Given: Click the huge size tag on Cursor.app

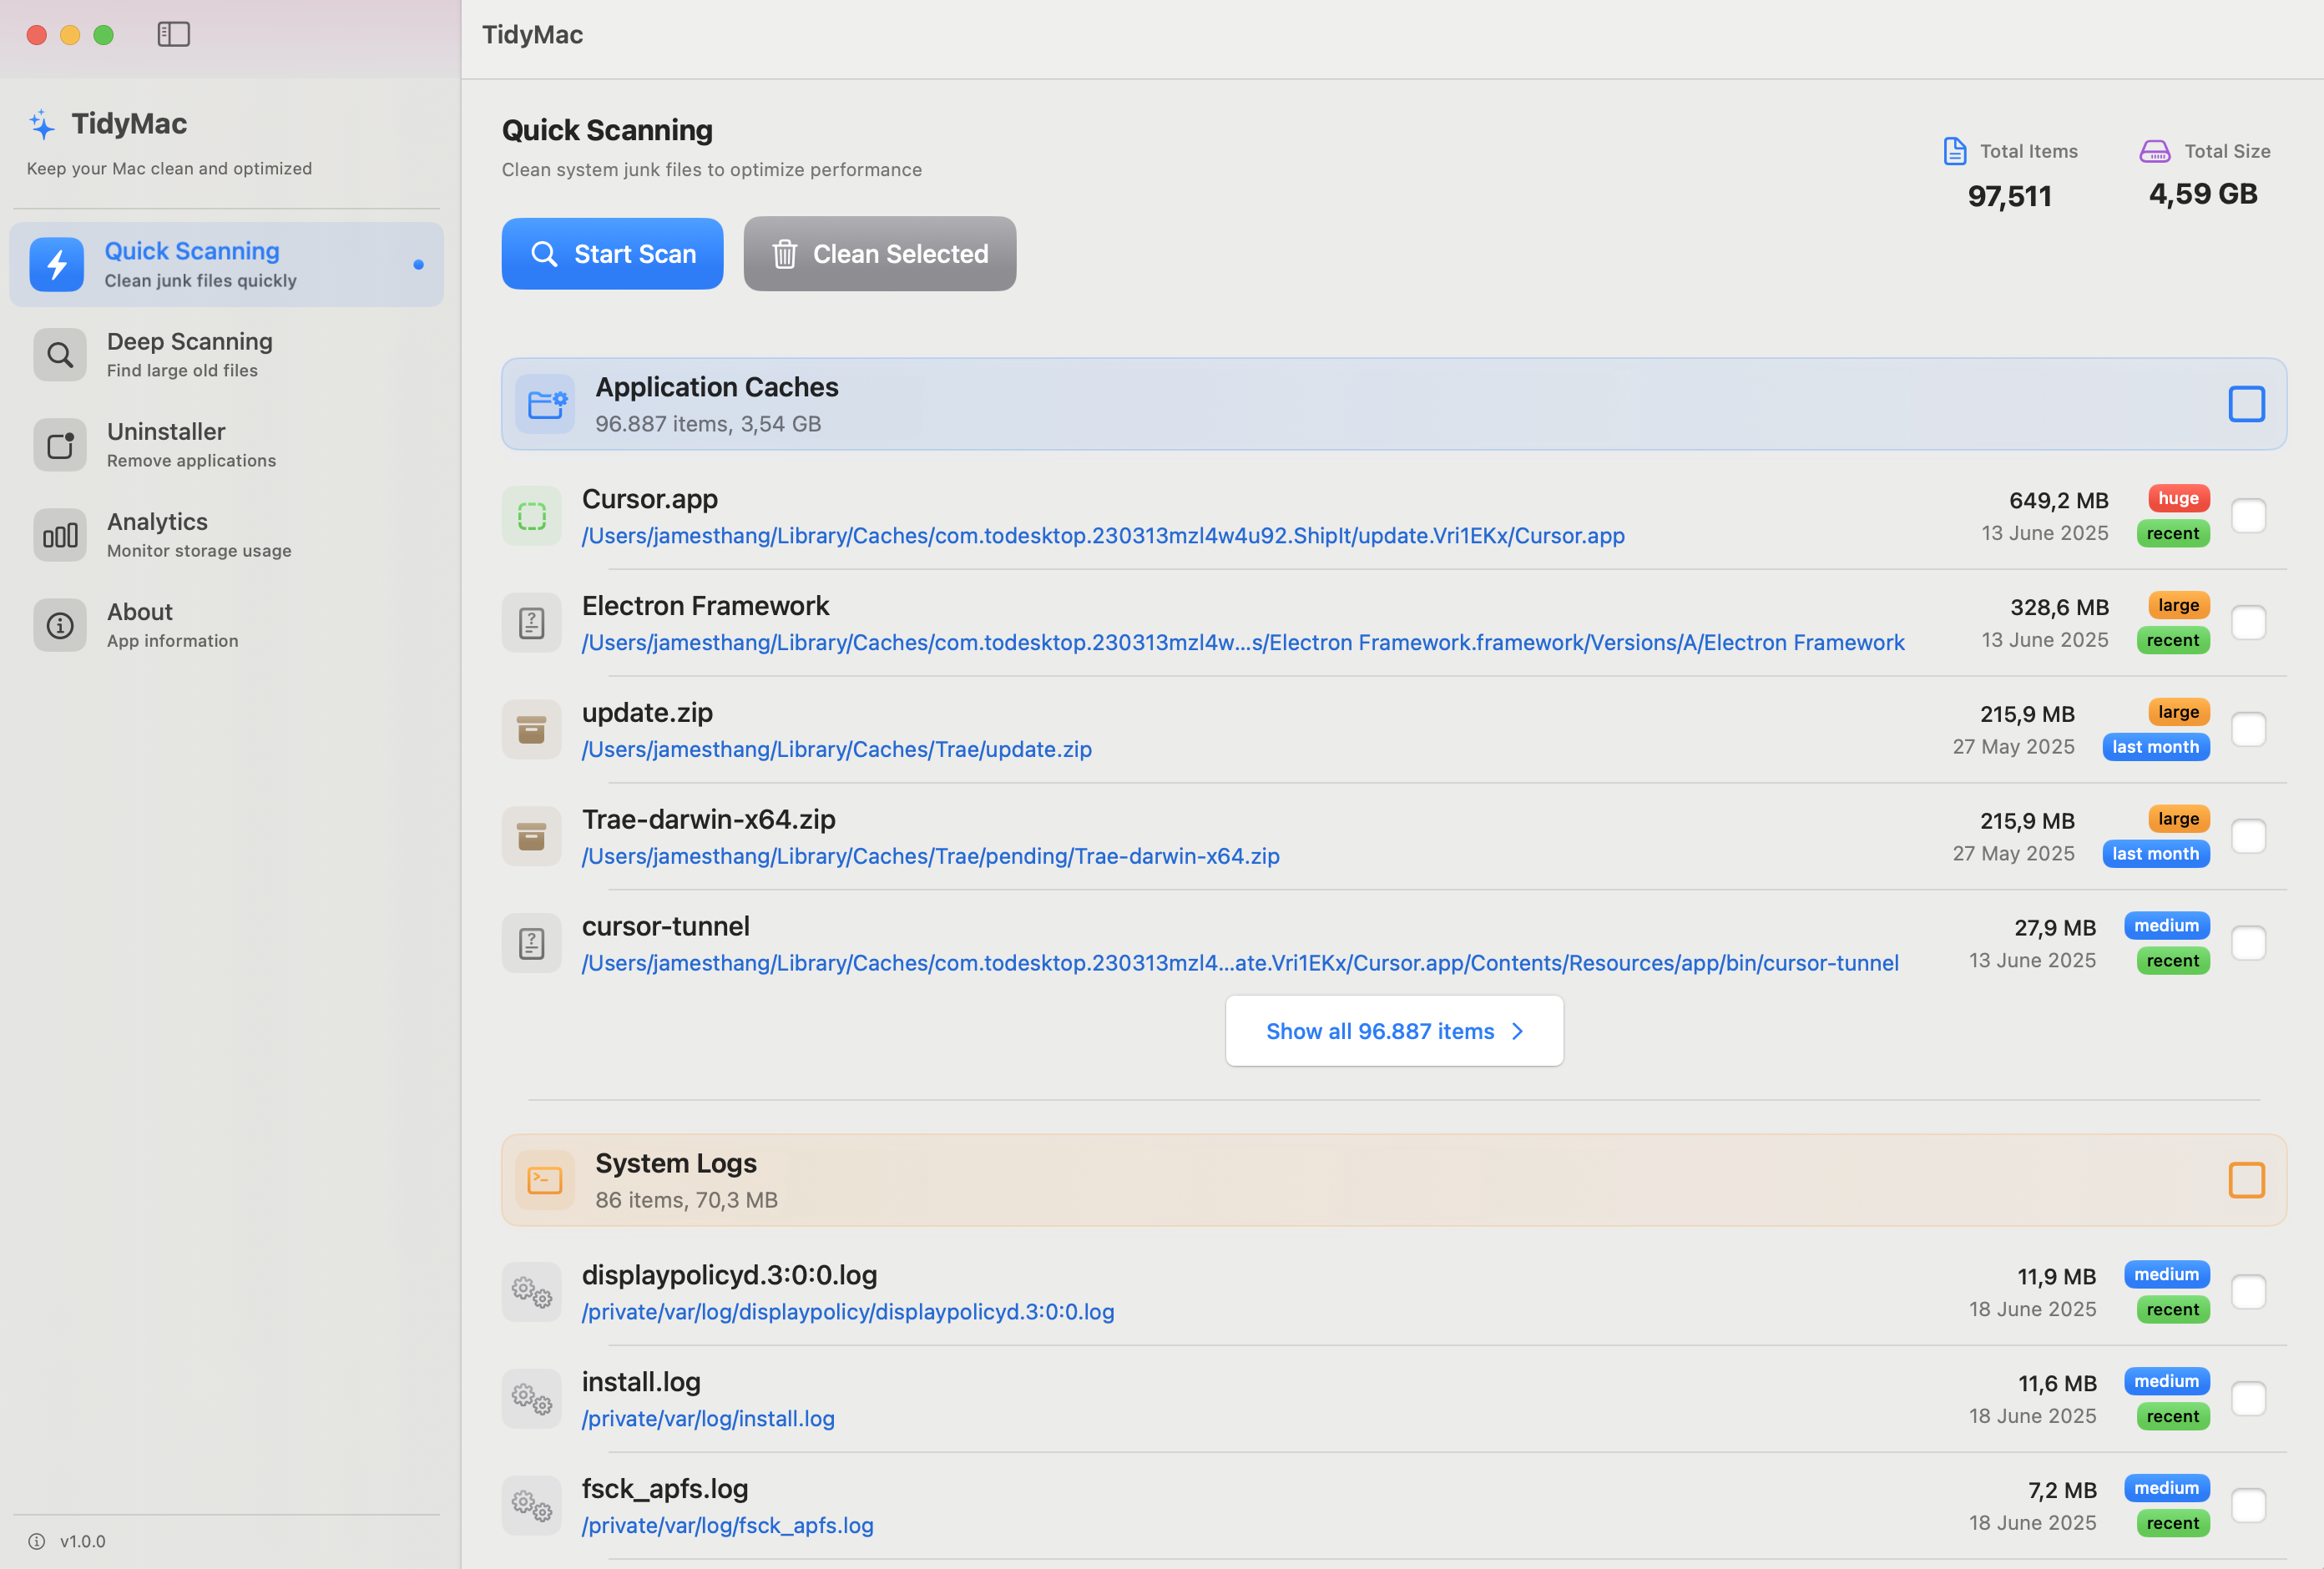Looking at the screenshot, I should point(2178,498).
